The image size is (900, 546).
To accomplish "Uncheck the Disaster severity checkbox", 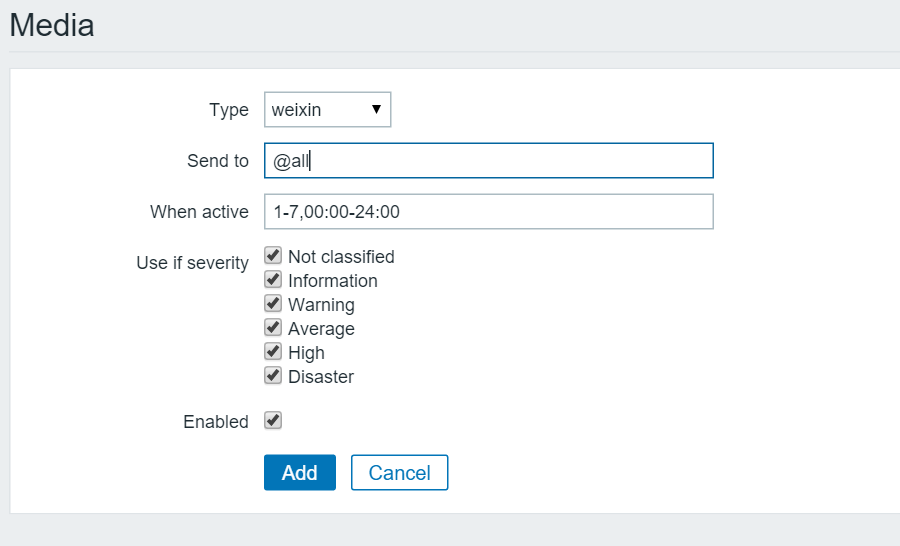I will coord(273,376).
